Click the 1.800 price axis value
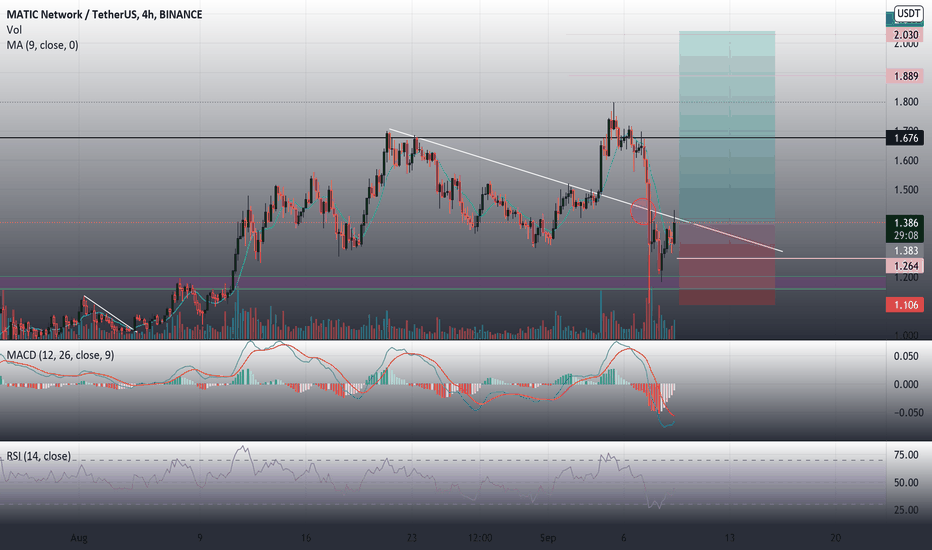 coord(906,102)
